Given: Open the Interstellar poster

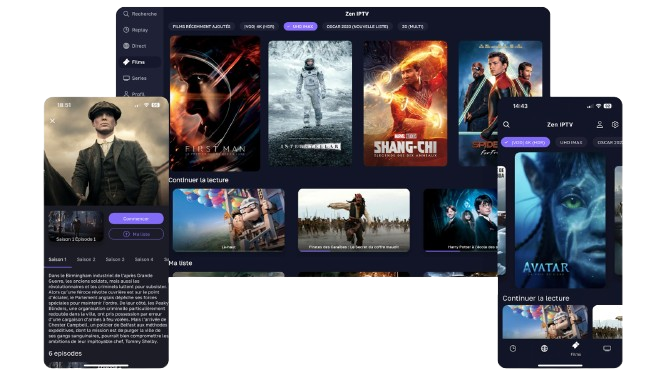Looking at the screenshot, I should [310, 103].
